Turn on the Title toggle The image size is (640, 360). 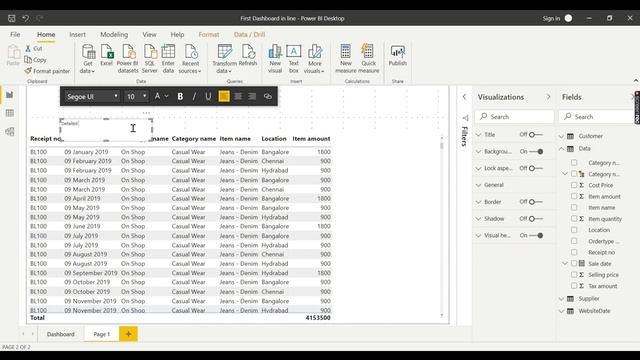click(x=536, y=135)
